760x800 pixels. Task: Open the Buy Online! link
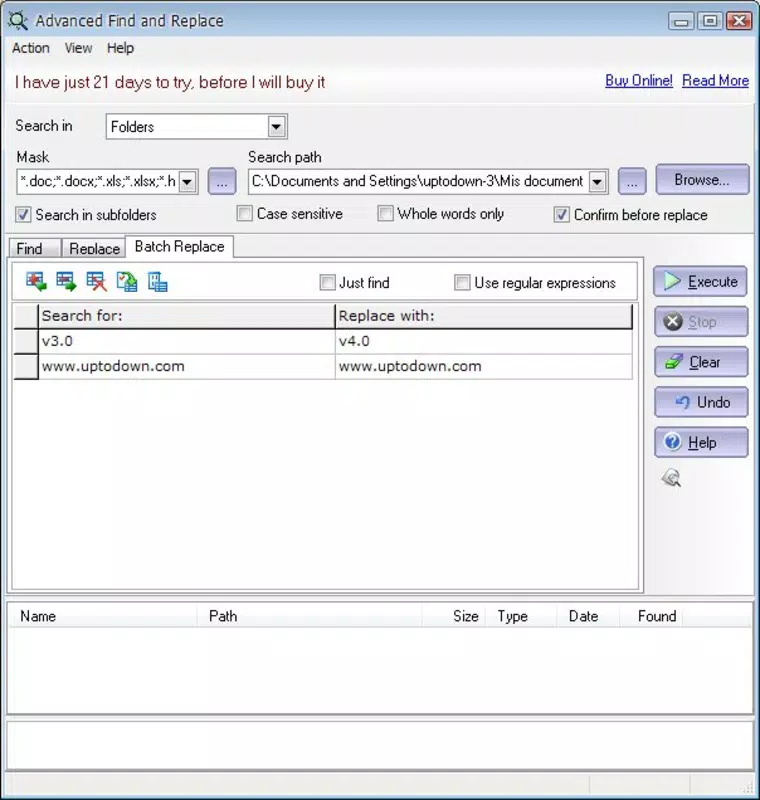tap(639, 81)
